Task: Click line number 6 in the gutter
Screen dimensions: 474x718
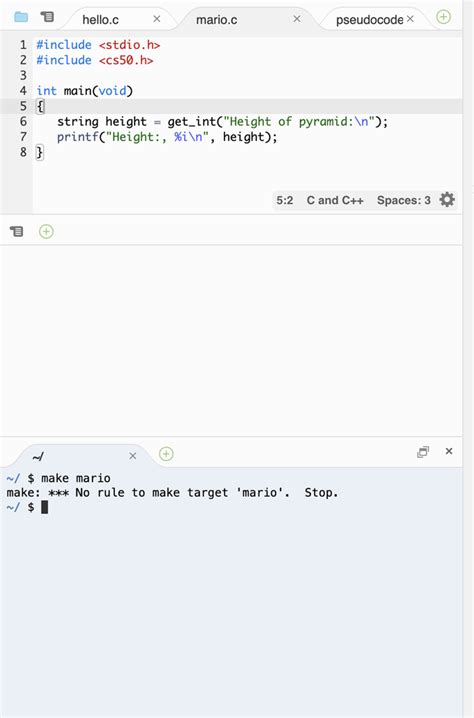Action: click(23, 121)
